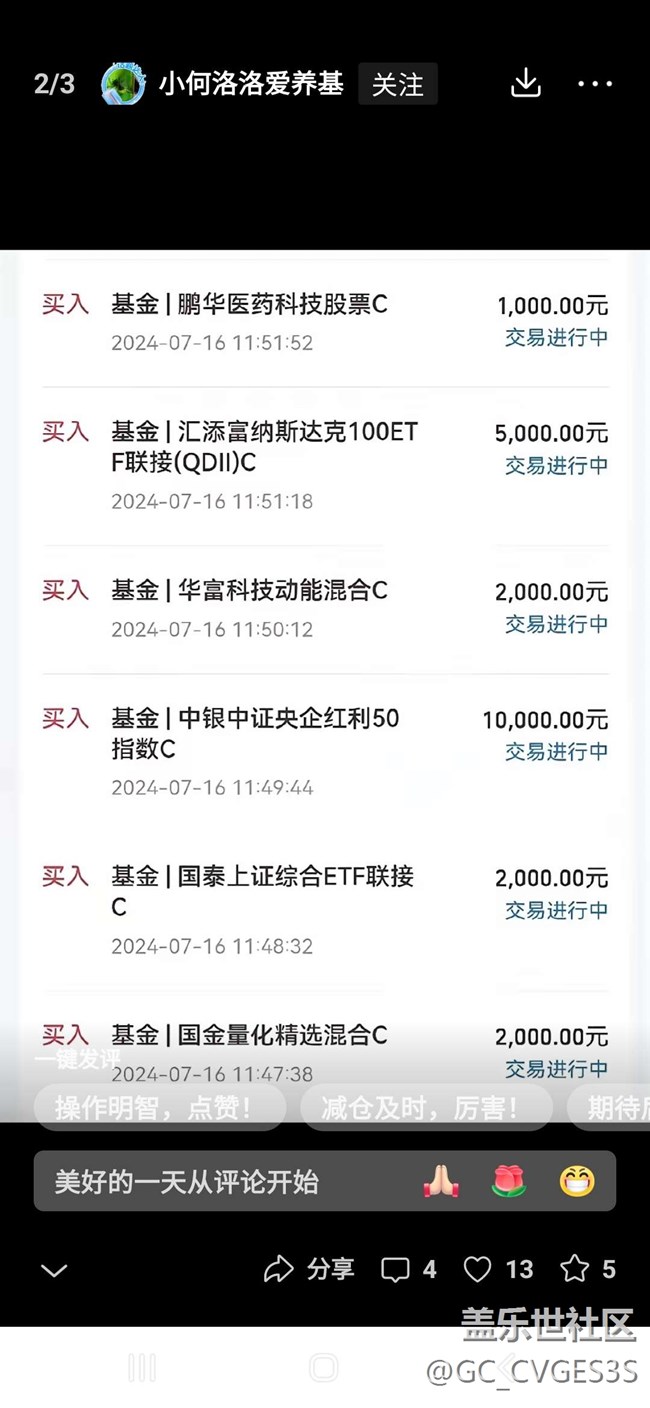Insert the rose emoji
The width and height of the screenshot is (650, 1408).
tap(509, 1182)
